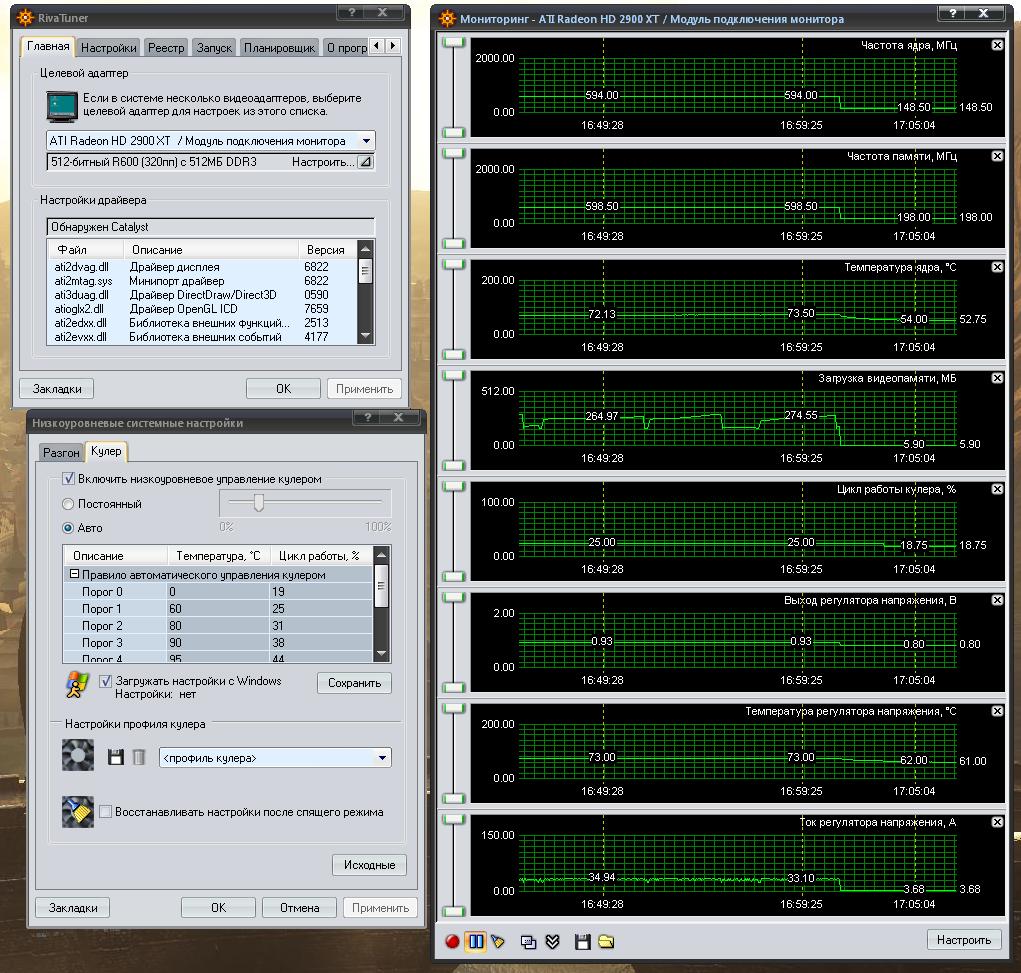
Task: Open log file with the folder icon
Action: (606, 942)
